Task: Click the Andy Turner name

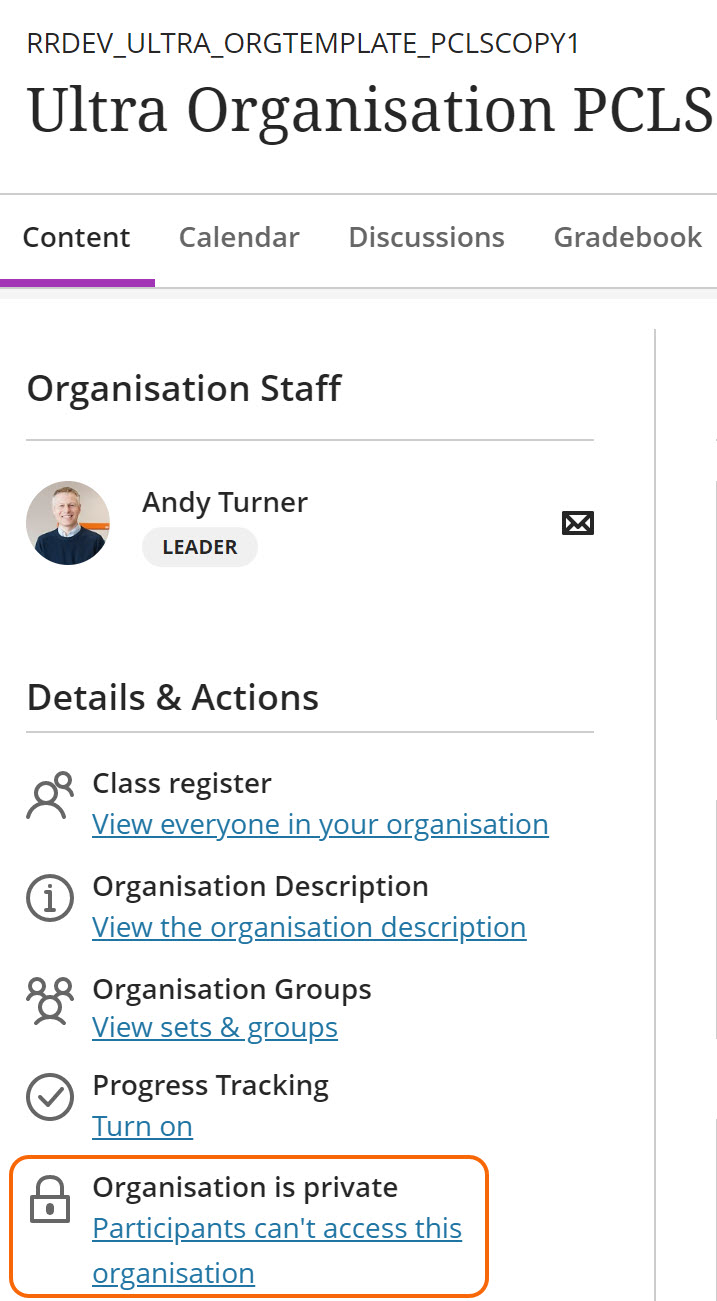Action: pos(225,502)
